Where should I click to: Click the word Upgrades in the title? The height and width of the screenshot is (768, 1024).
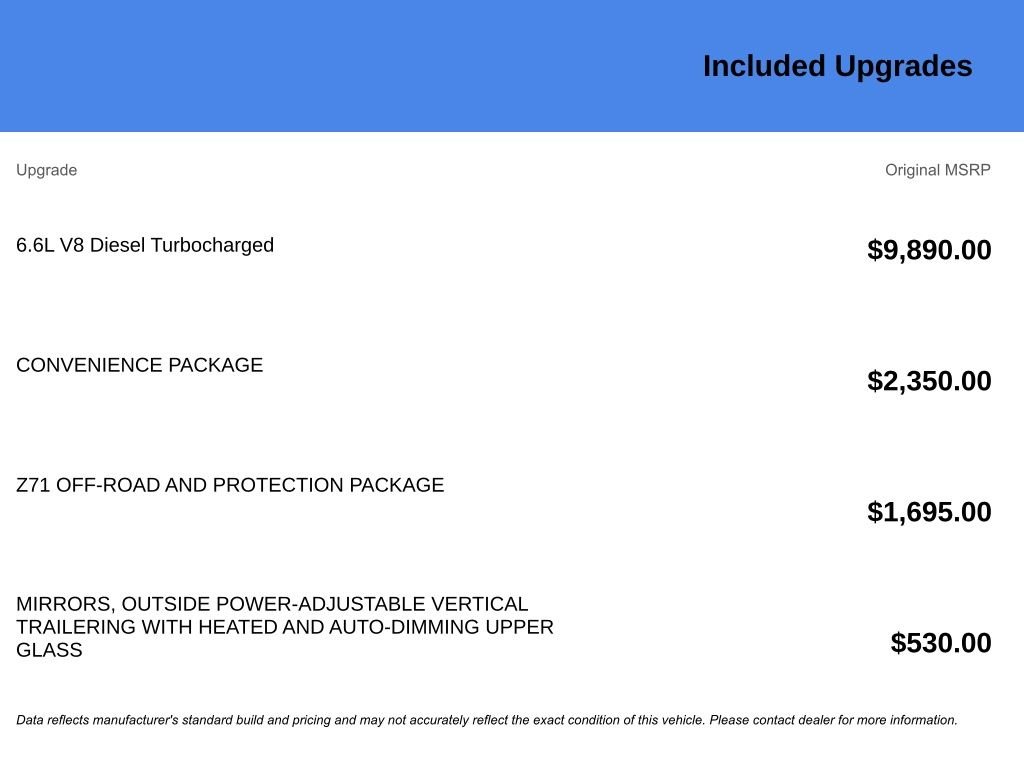tap(904, 67)
